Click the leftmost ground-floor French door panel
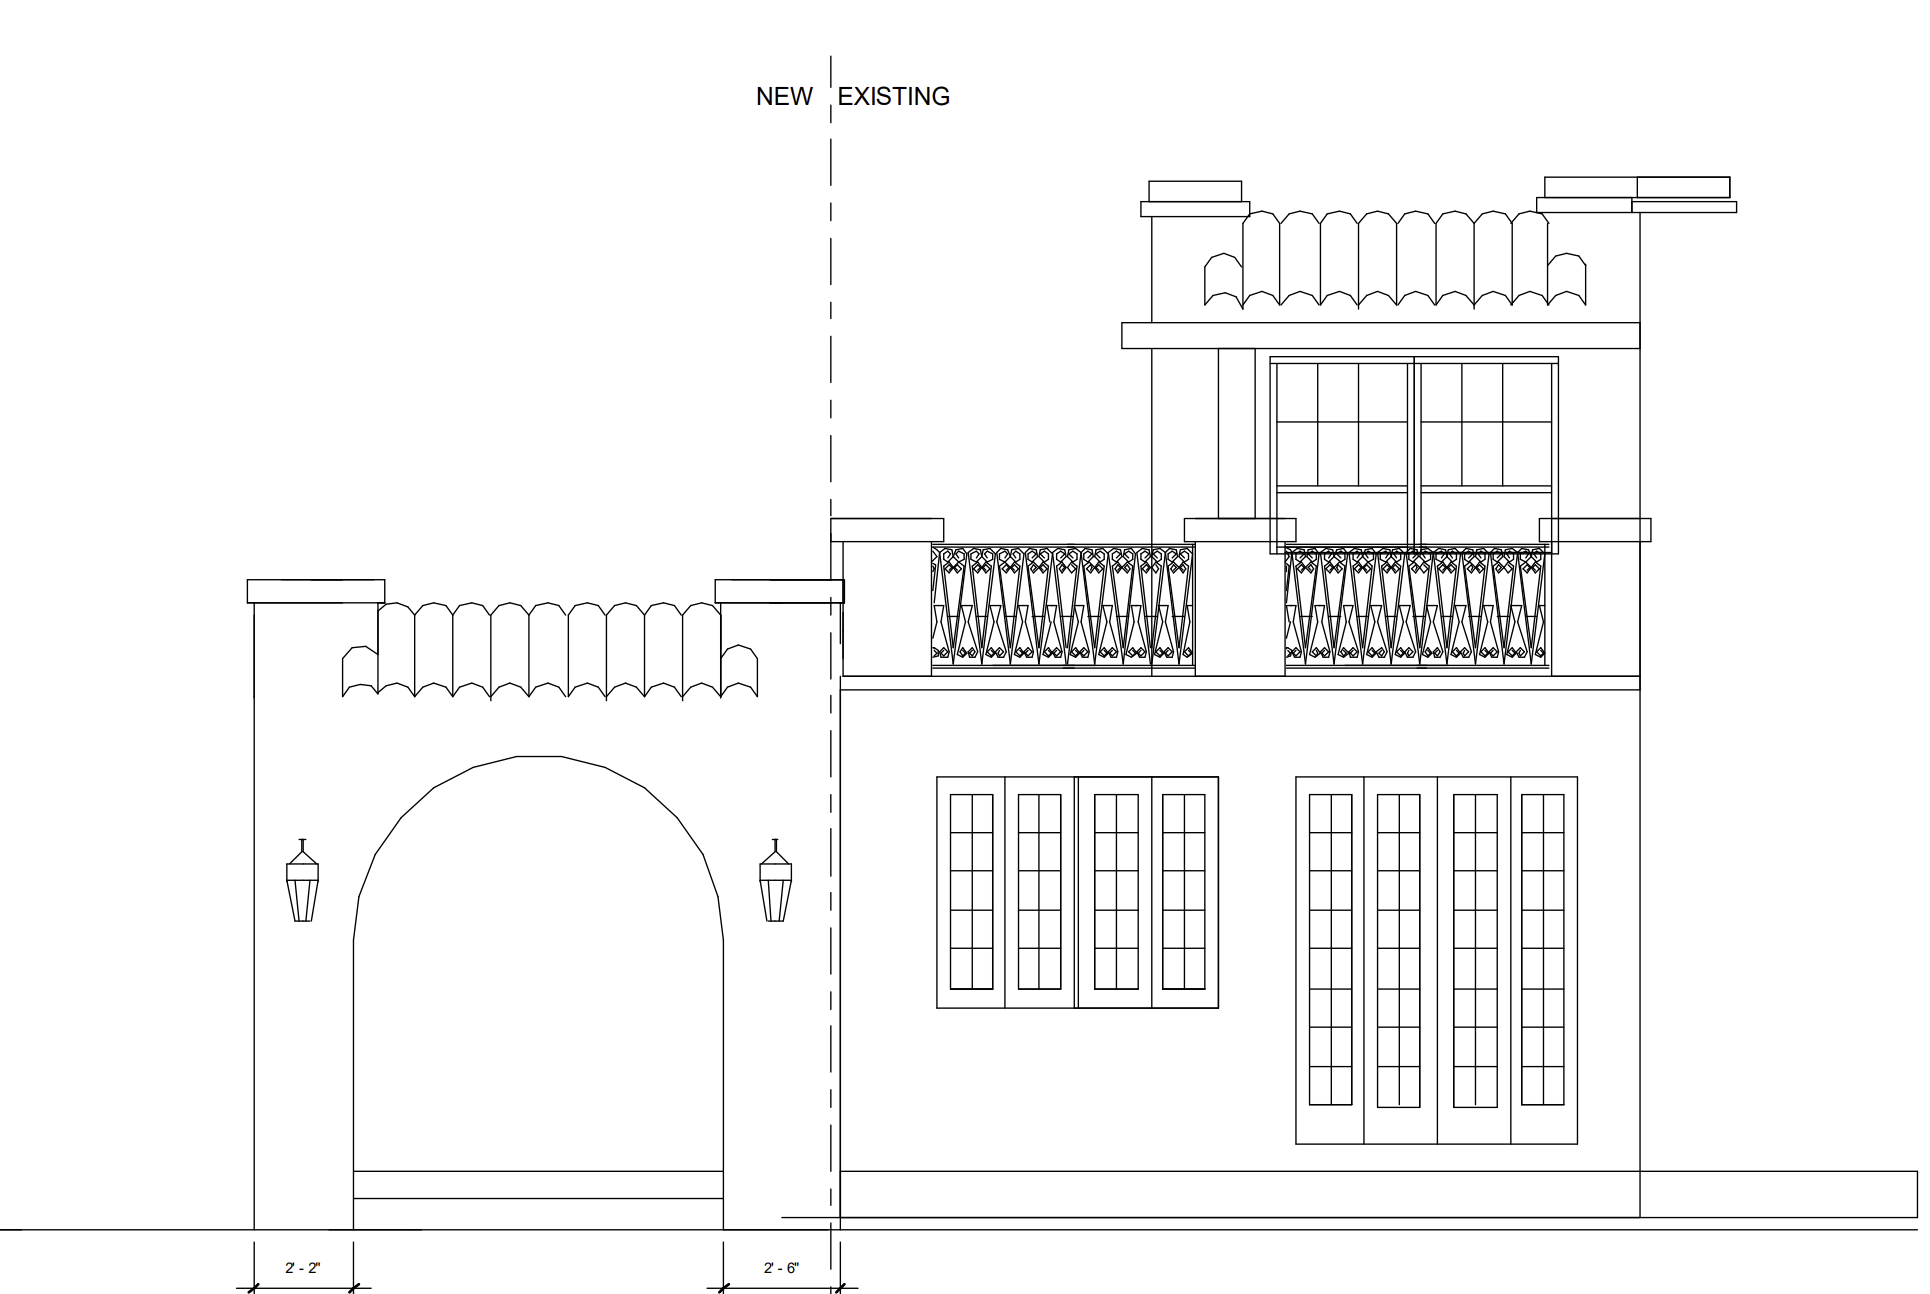The image size is (1930, 1294). (971, 891)
